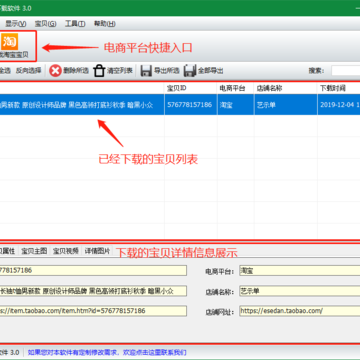The width and height of the screenshot is (360, 360).
Task: Sort by the 店铺名称 column header
Action: pos(286,88)
